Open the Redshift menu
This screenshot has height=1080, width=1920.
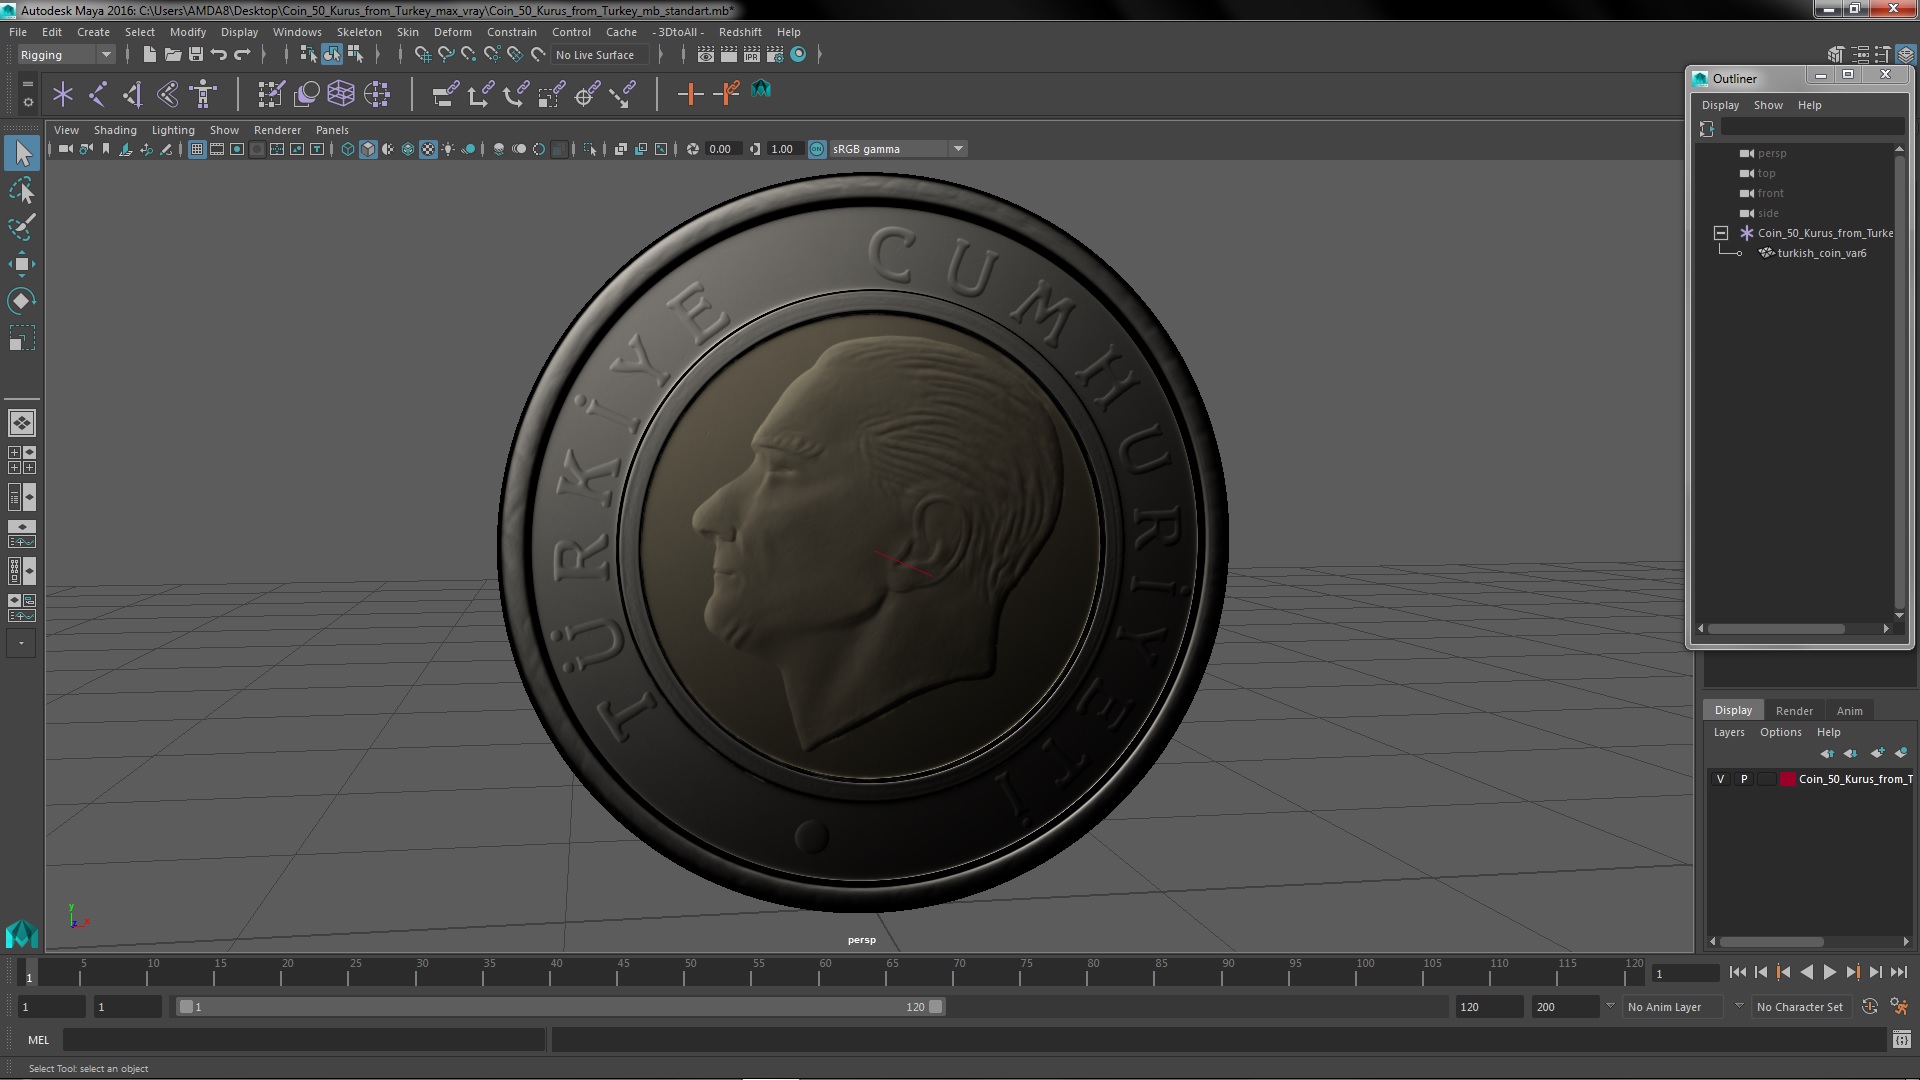coord(740,32)
